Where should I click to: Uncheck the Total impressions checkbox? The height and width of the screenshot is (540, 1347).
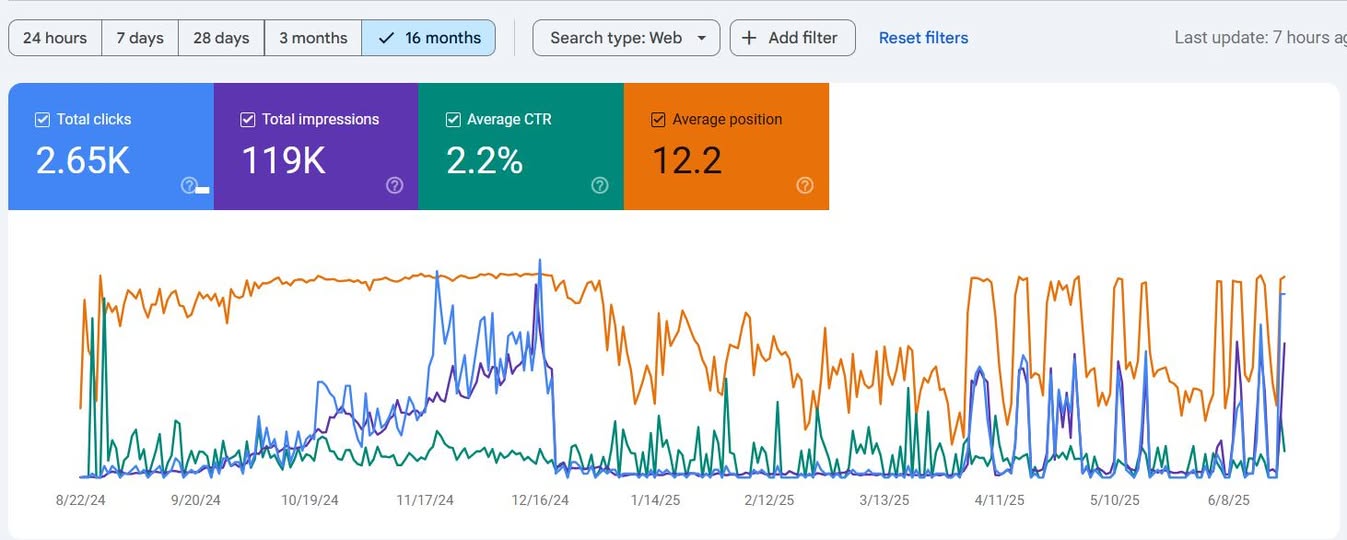[248, 119]
